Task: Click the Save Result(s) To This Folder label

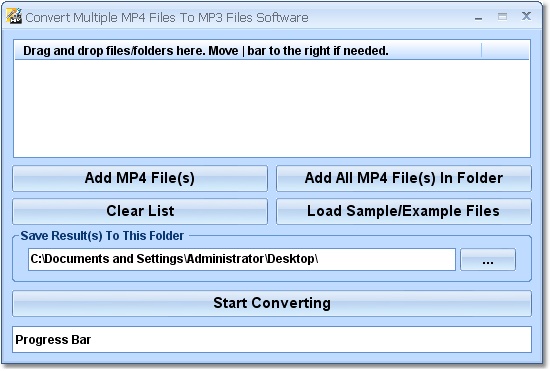Action: coord(102,236)
